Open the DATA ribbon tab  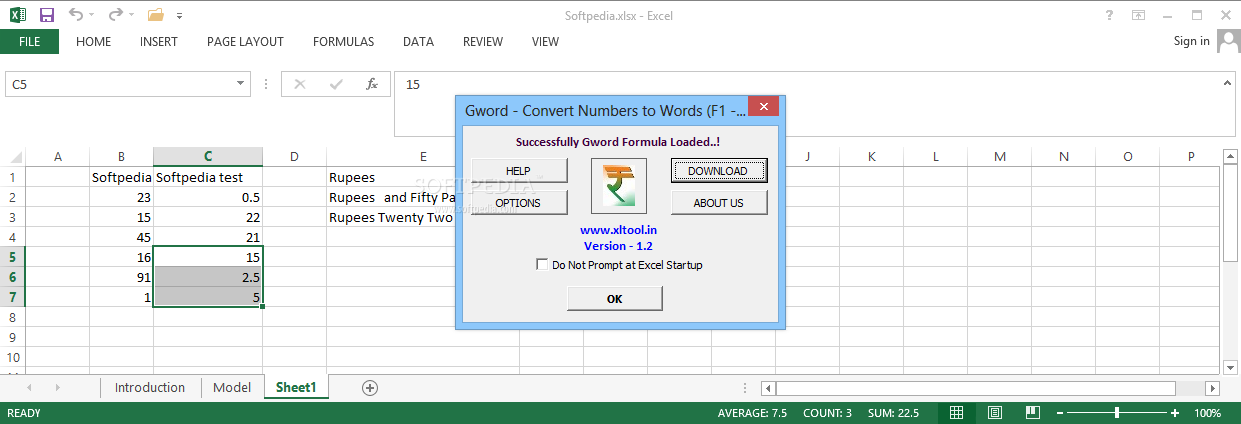pyautogui.click(x=418, y=42)
